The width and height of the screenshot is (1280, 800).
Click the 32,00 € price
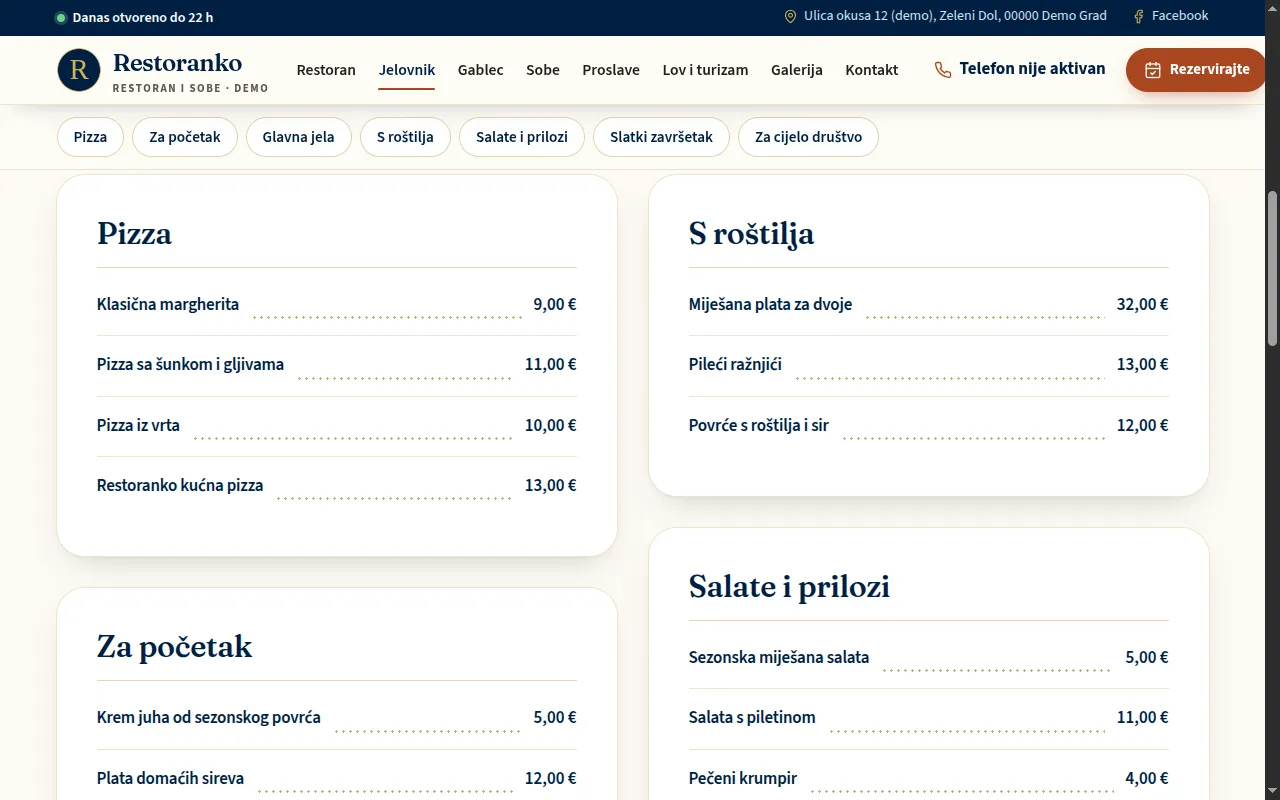tap(1142, 304)
